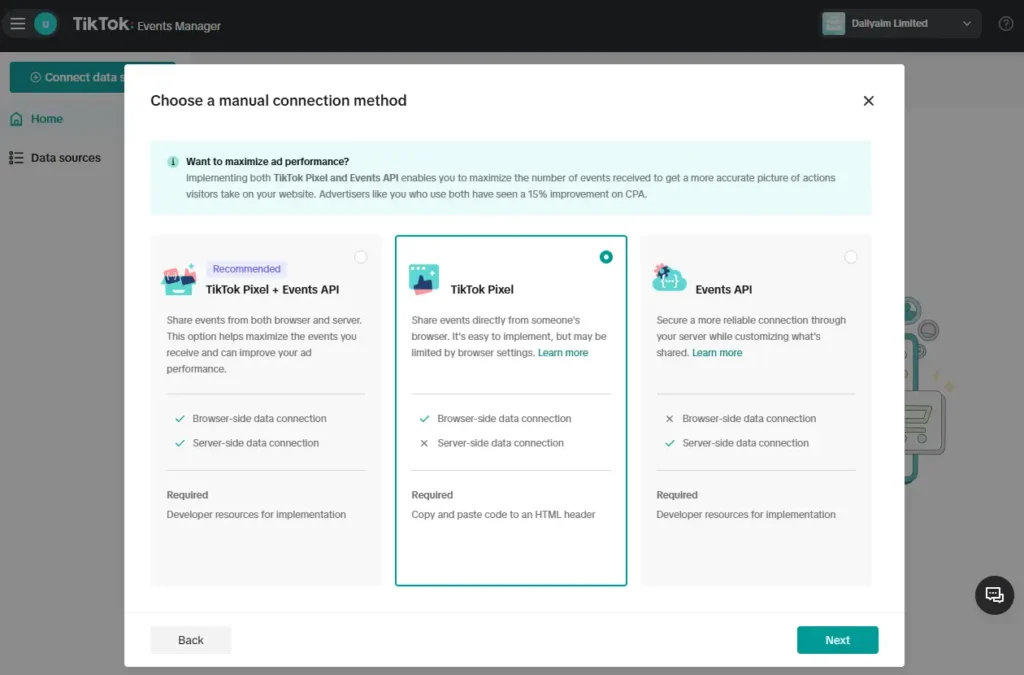Click the user avatar icon
The height and width of the screenshot is (675, 1024).
pos(45,24)
